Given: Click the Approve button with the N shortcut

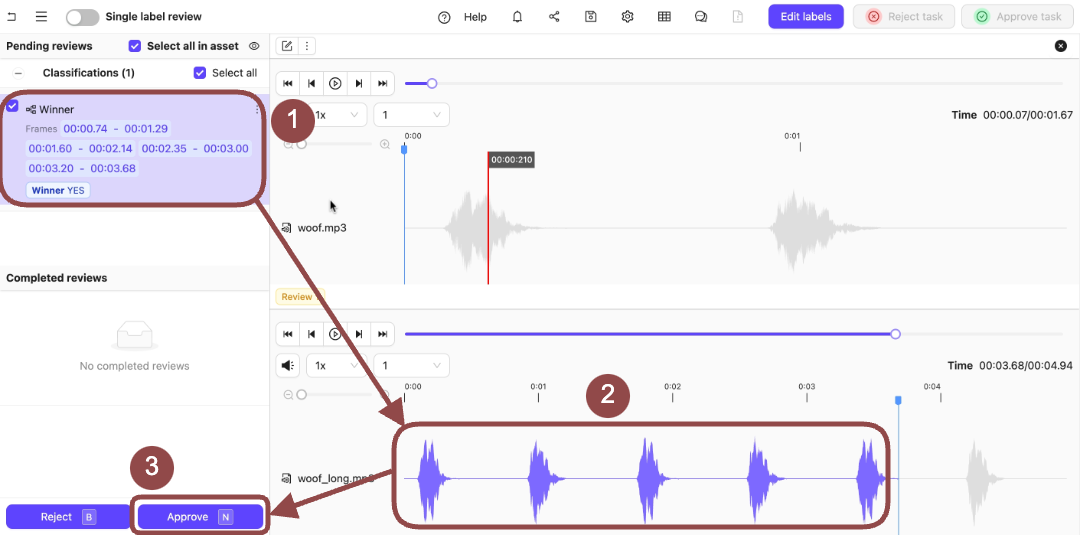Looking at the screenshot, I should click(200, 516).
